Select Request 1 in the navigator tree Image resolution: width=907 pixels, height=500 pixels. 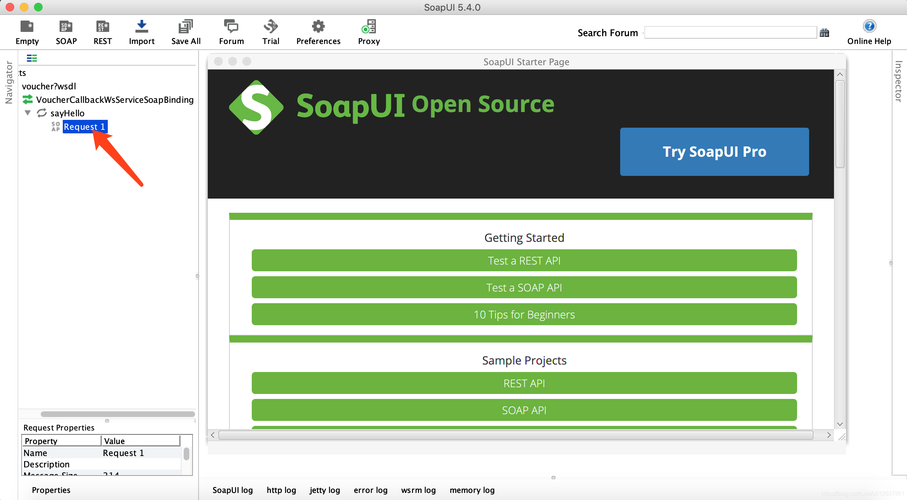pos(84,127)
